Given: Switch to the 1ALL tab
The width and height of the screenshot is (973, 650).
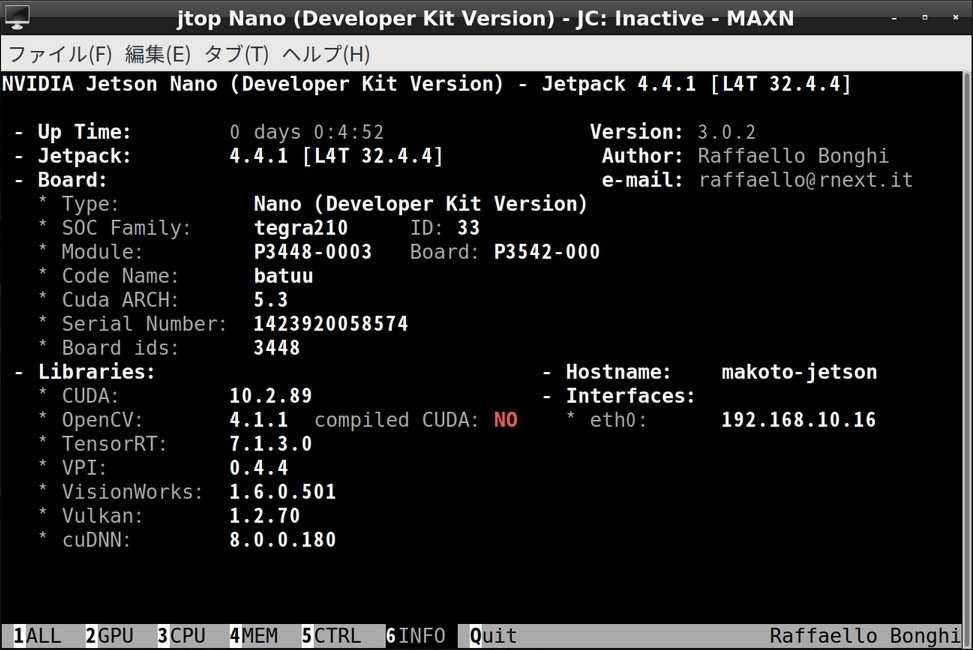Looking at the screenshot, I should (37, 636).
